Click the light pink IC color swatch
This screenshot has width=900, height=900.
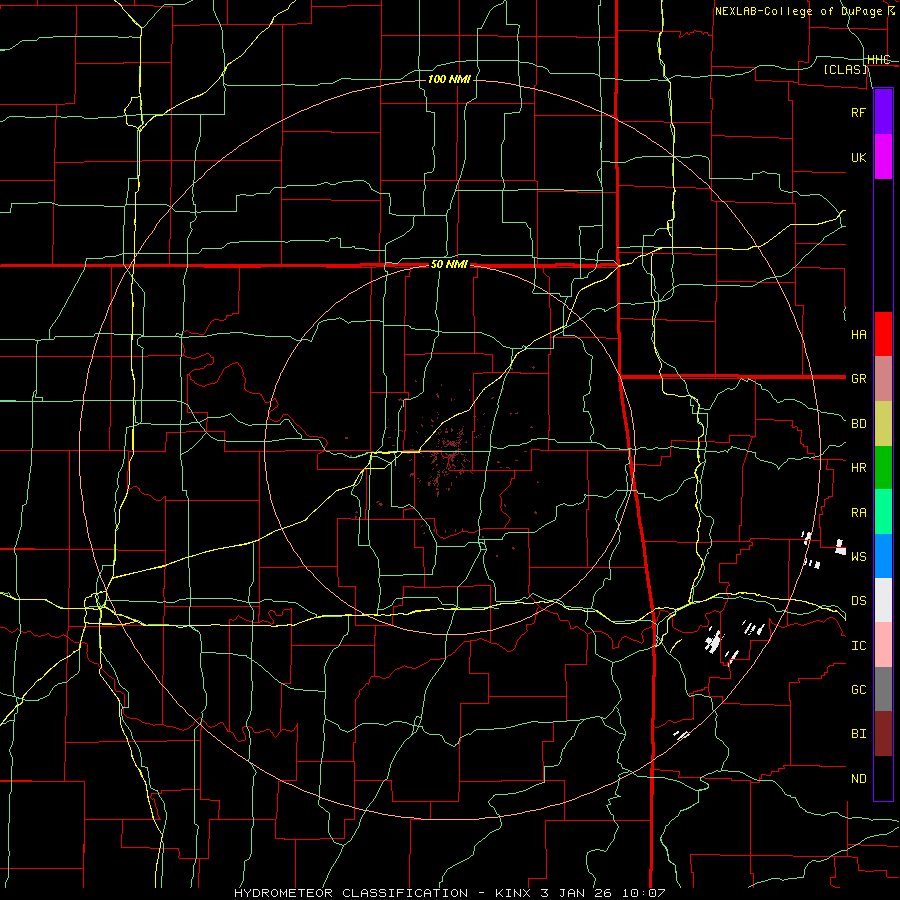click(x=883, y=645)
